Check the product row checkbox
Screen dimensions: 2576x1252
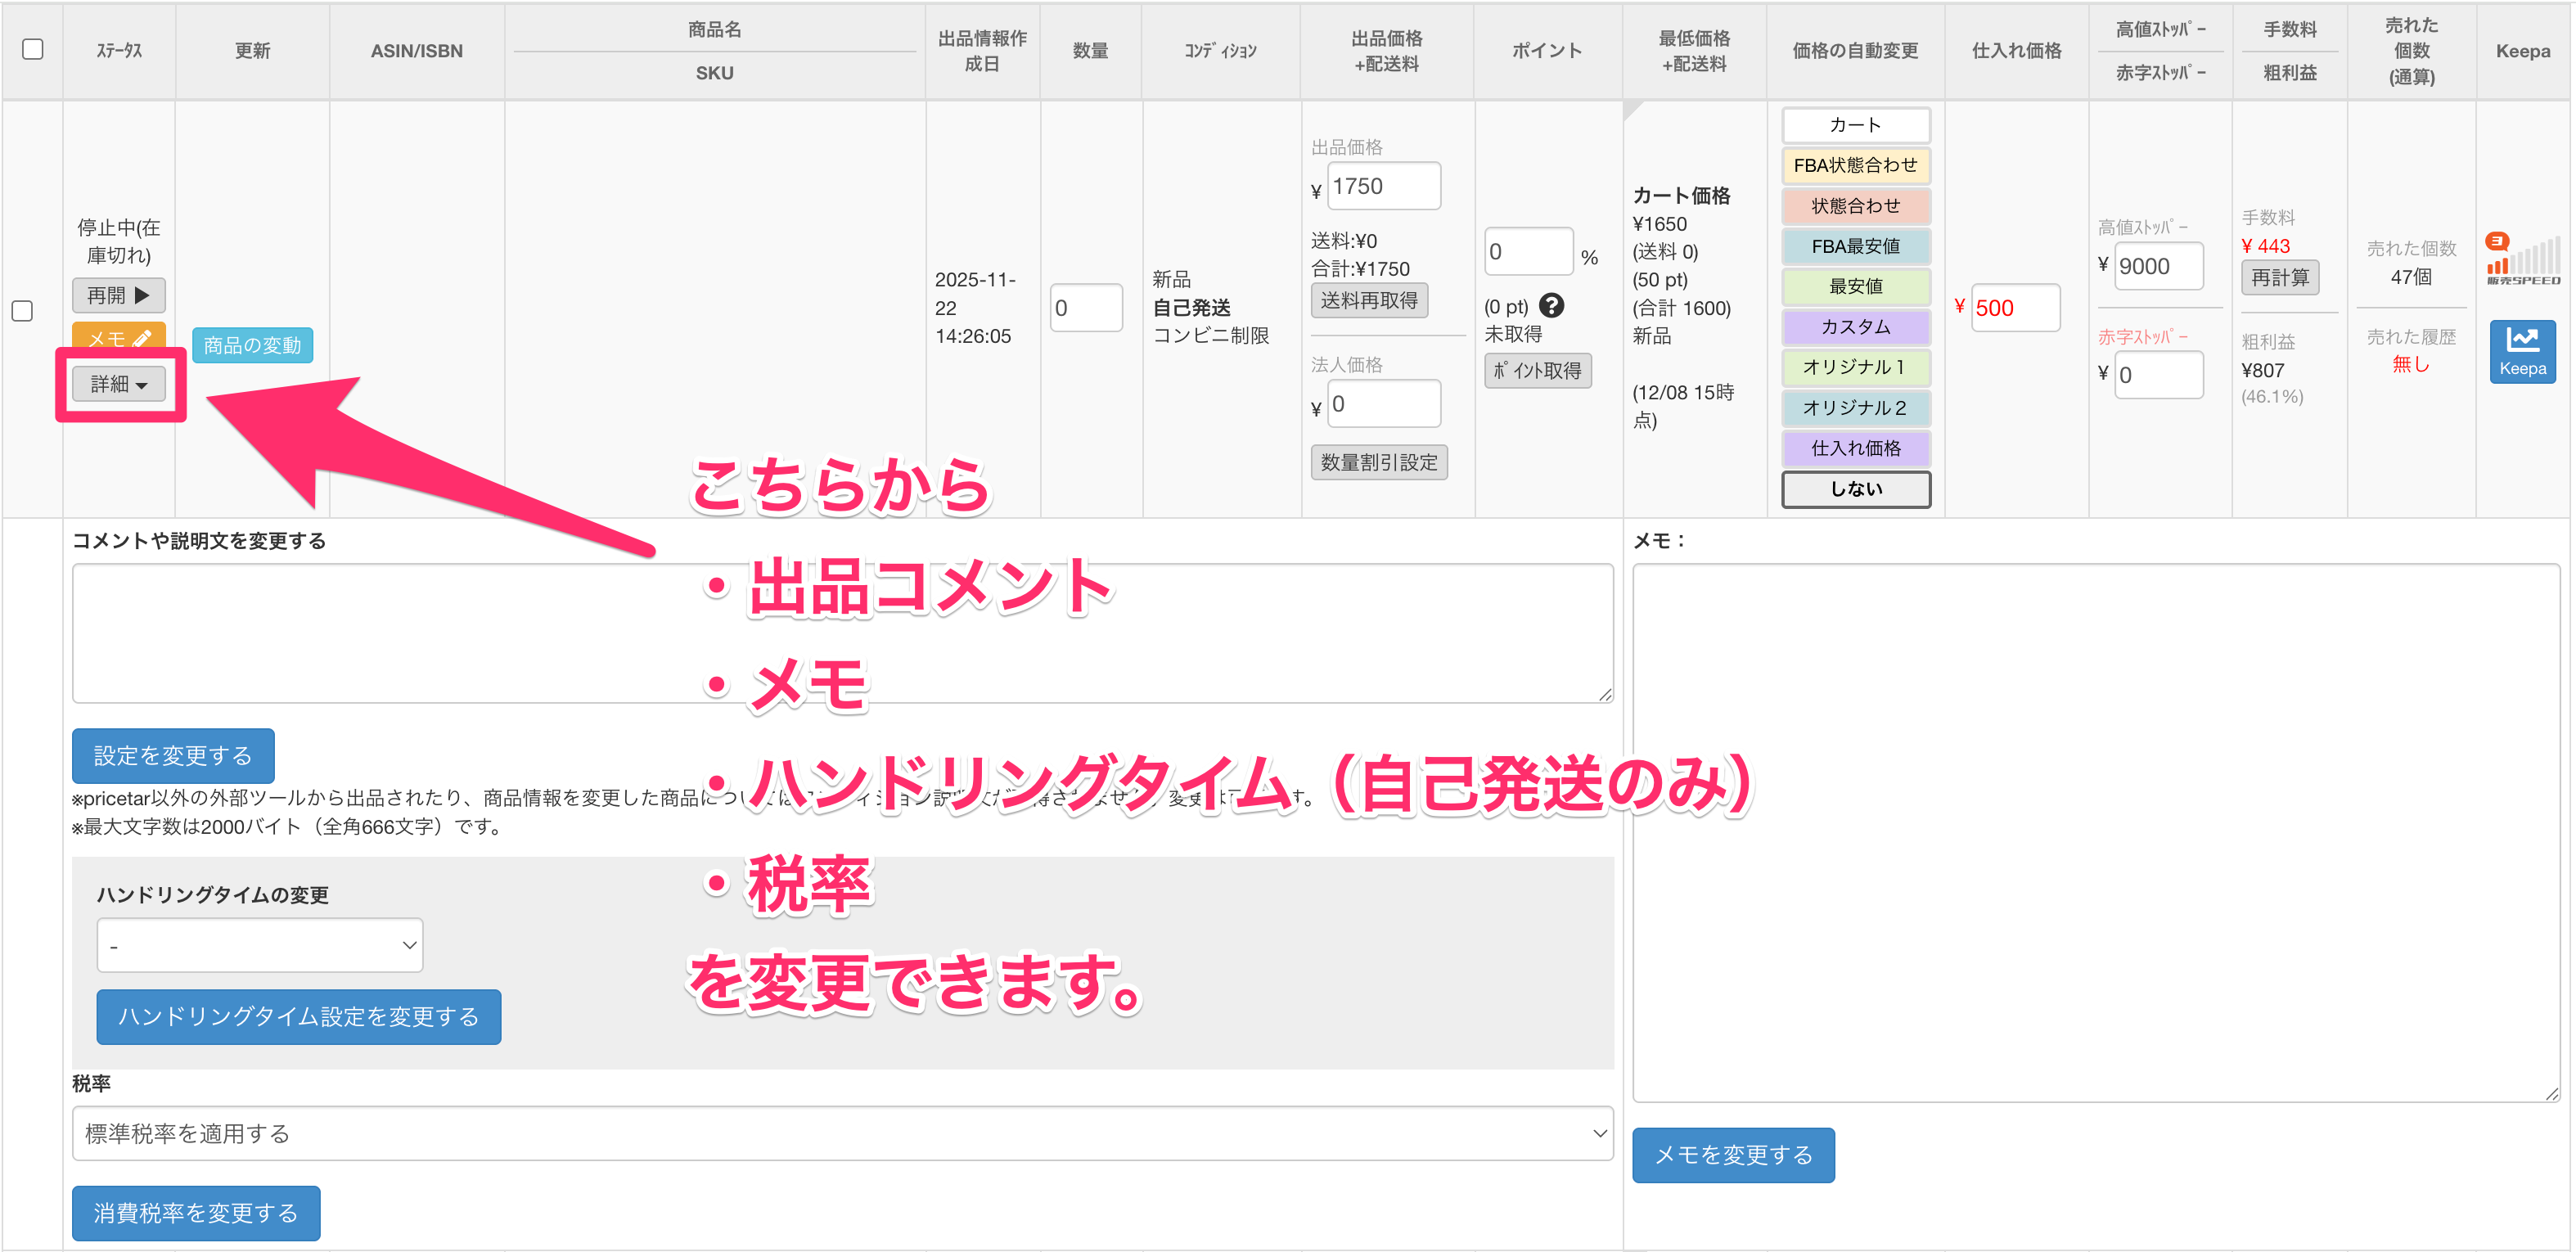(x=22, y=311)
